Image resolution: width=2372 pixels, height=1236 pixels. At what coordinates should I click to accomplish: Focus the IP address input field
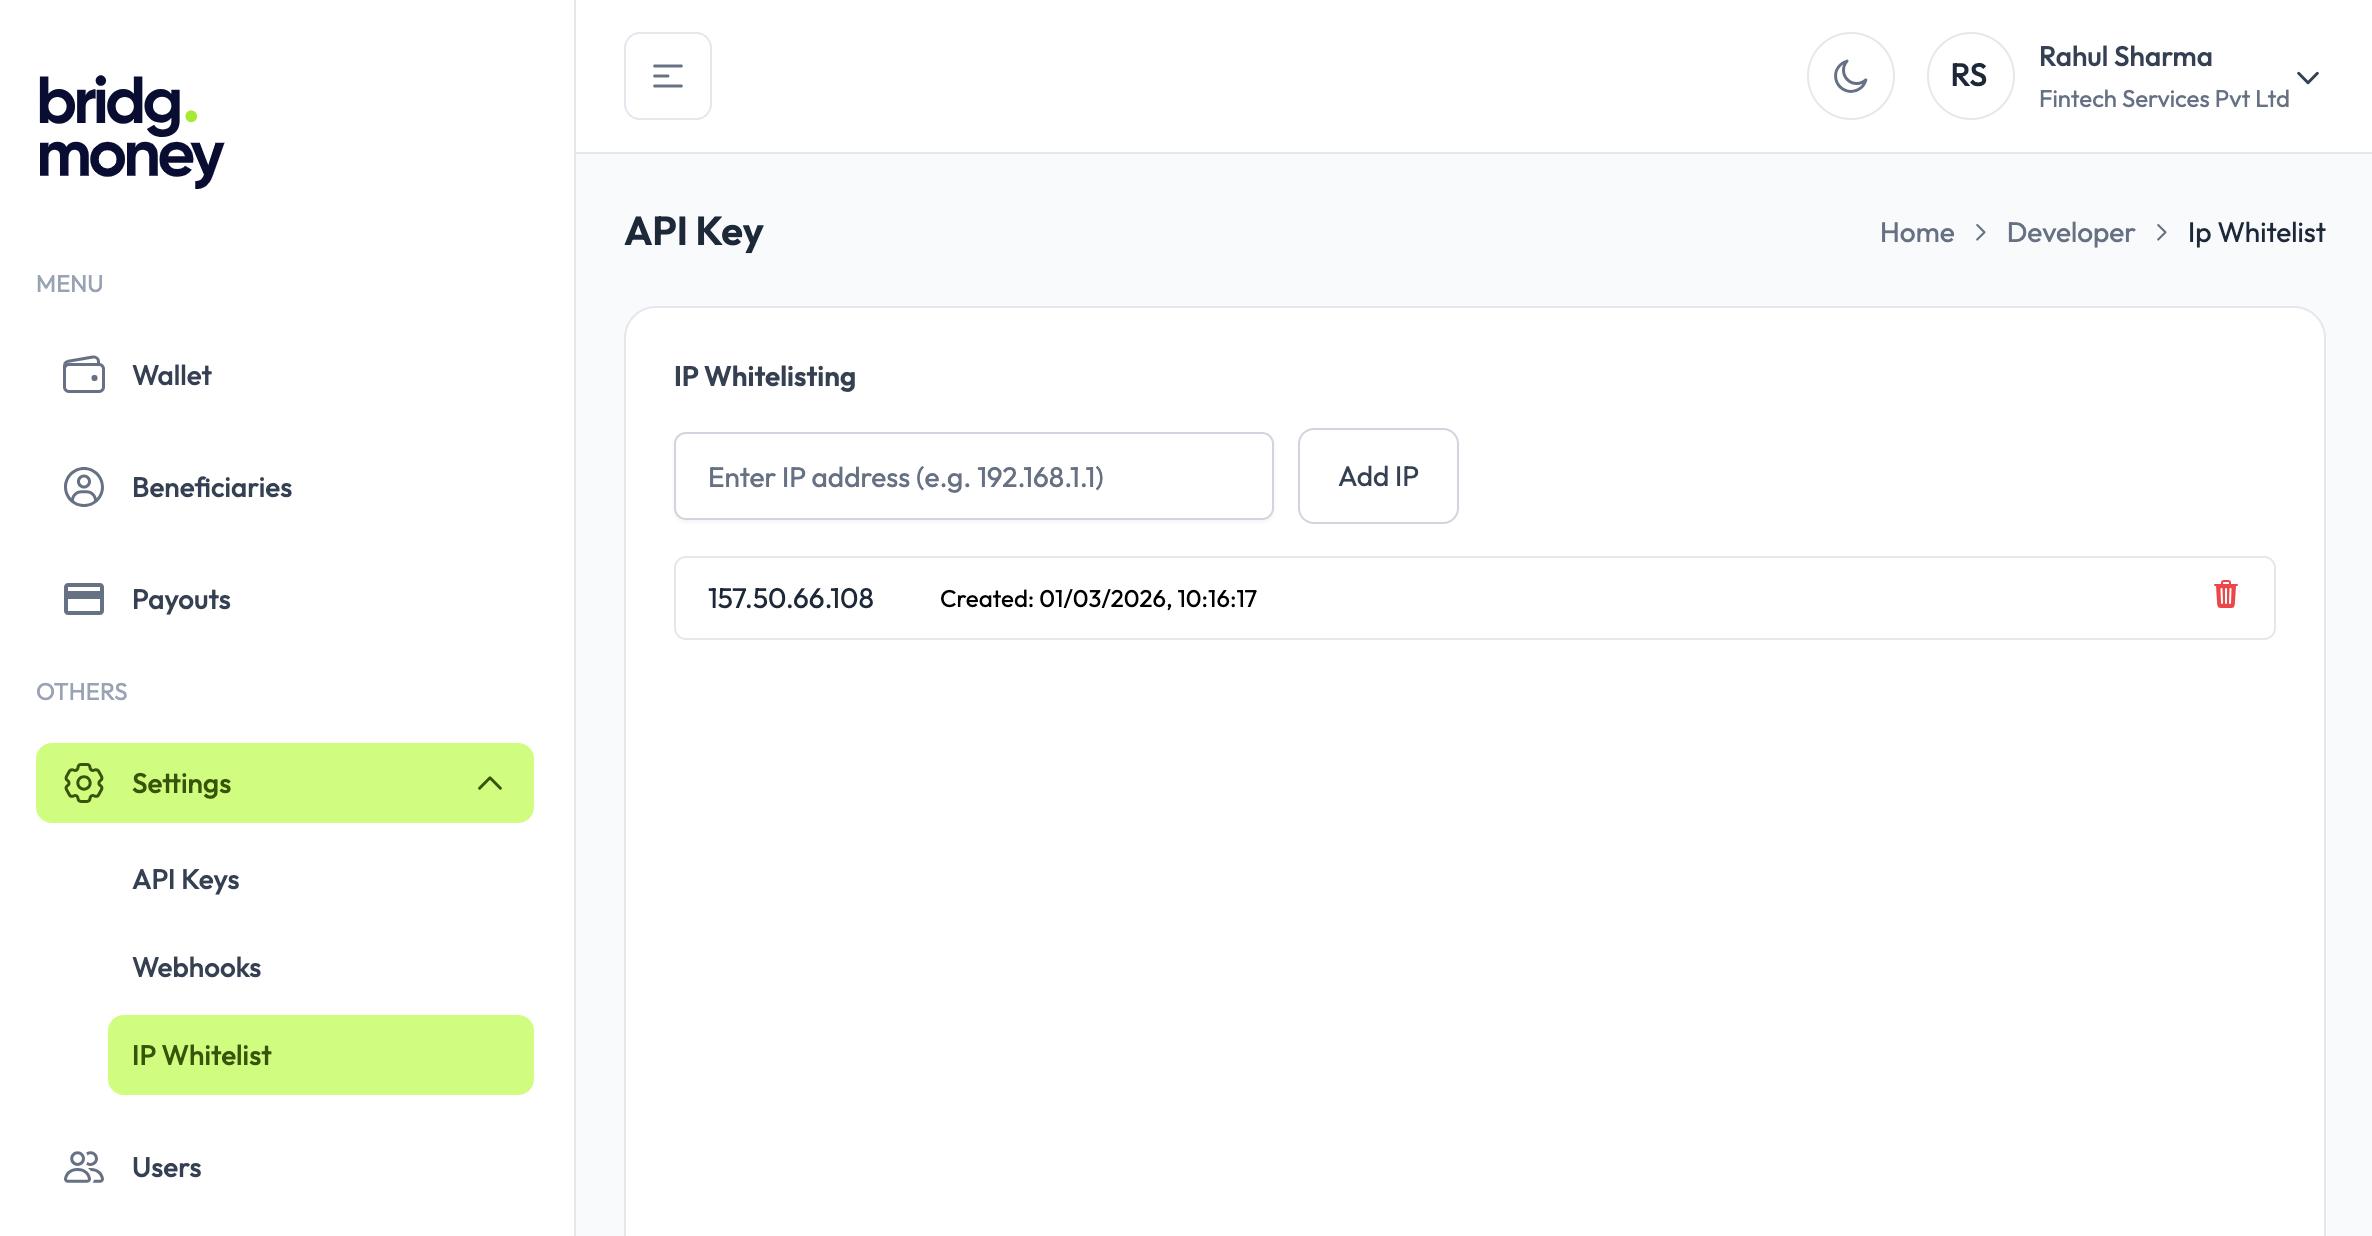pyautogui.click(x=973, y=476)
